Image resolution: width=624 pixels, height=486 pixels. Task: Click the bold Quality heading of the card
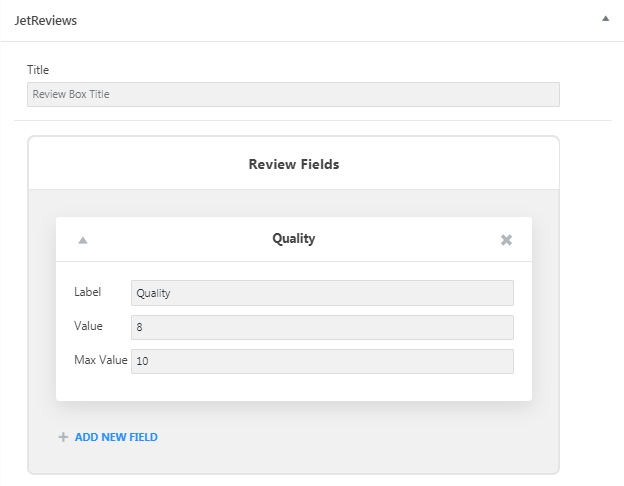[294, 238]
